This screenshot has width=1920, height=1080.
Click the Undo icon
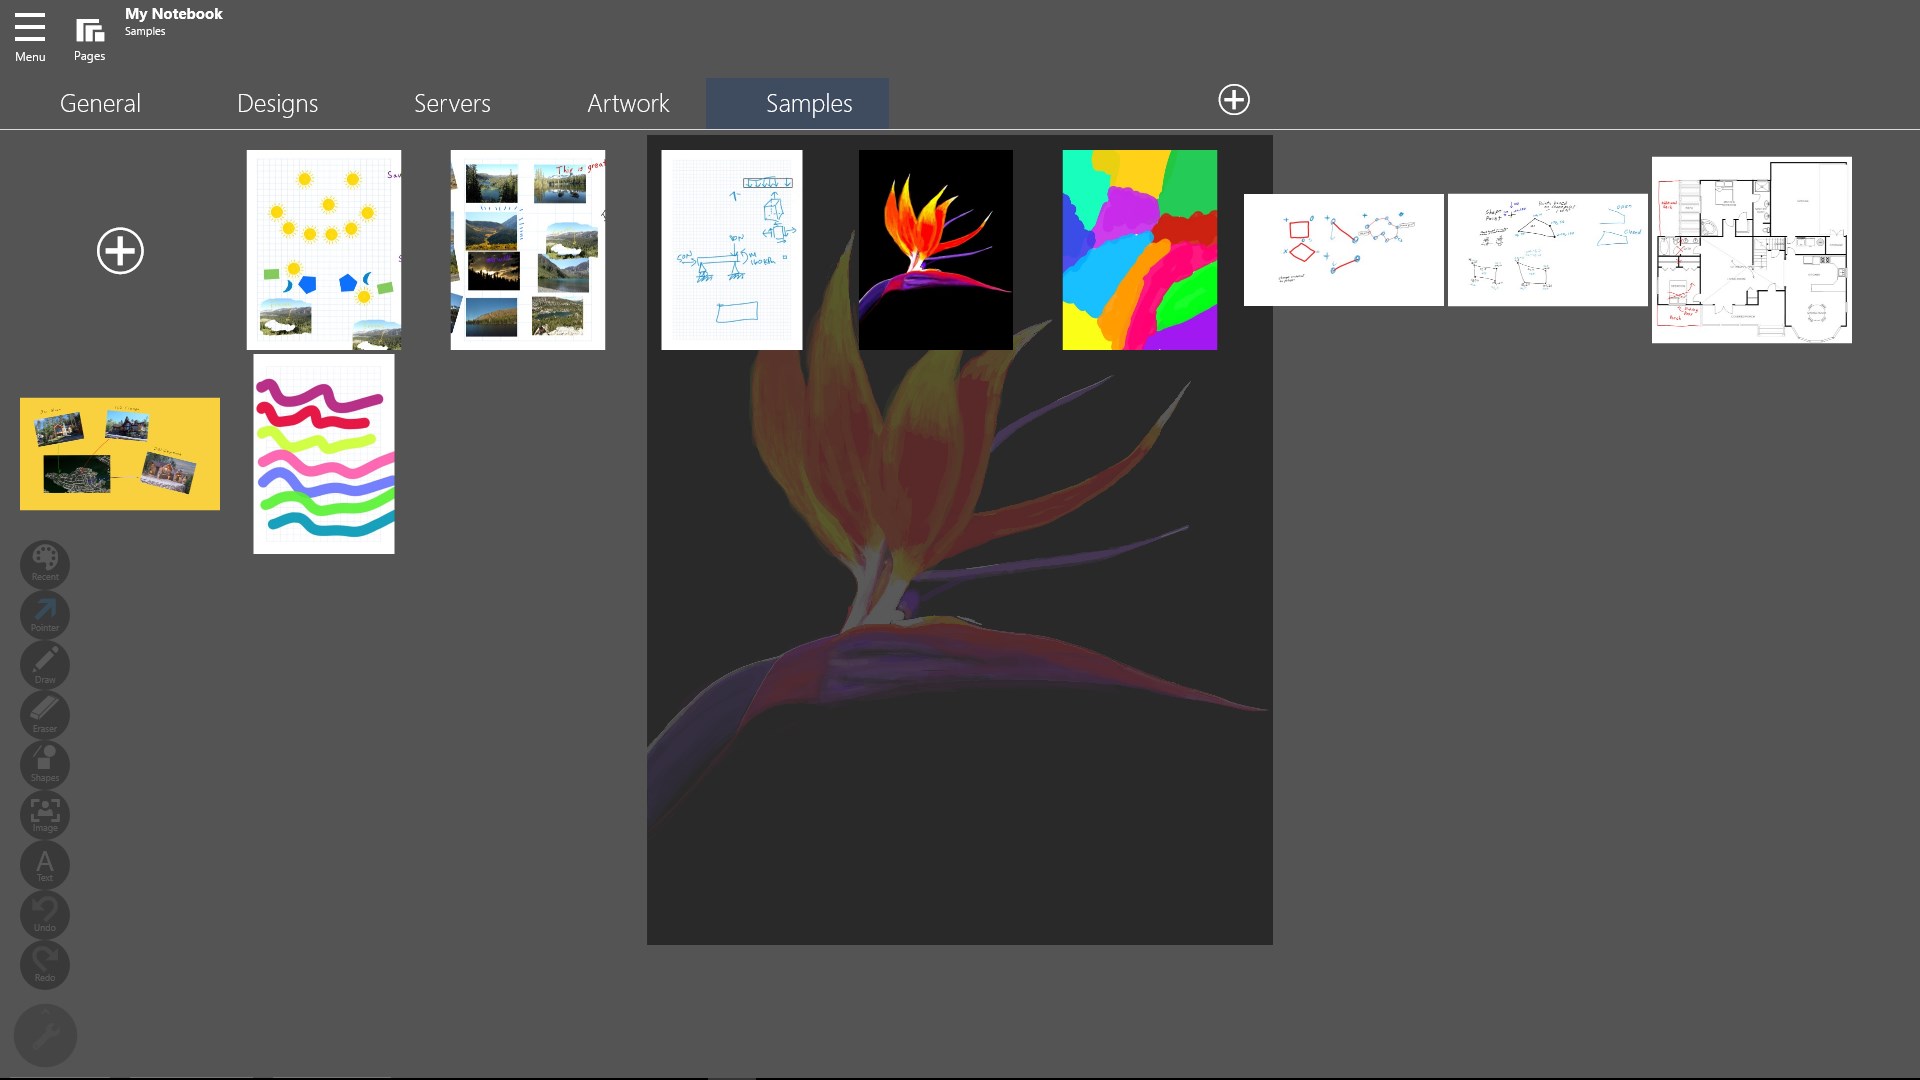pos(45,914)
